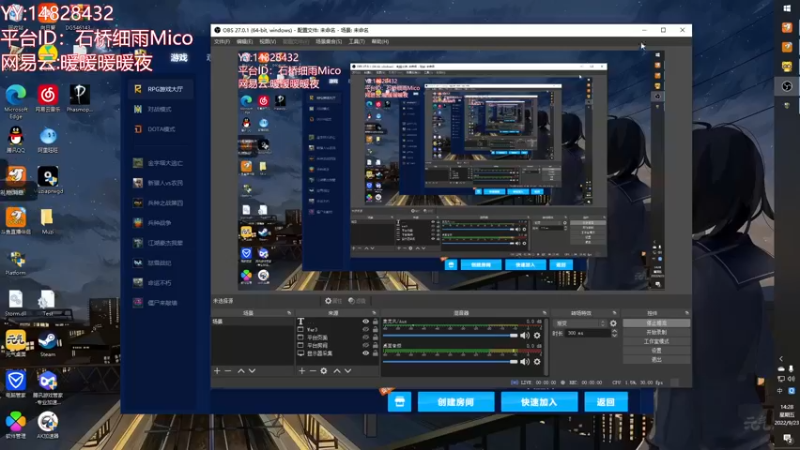This screenshot has width=800, height=450.
Task: Click 创建房间 button
Action: click(x=456, y=402)
